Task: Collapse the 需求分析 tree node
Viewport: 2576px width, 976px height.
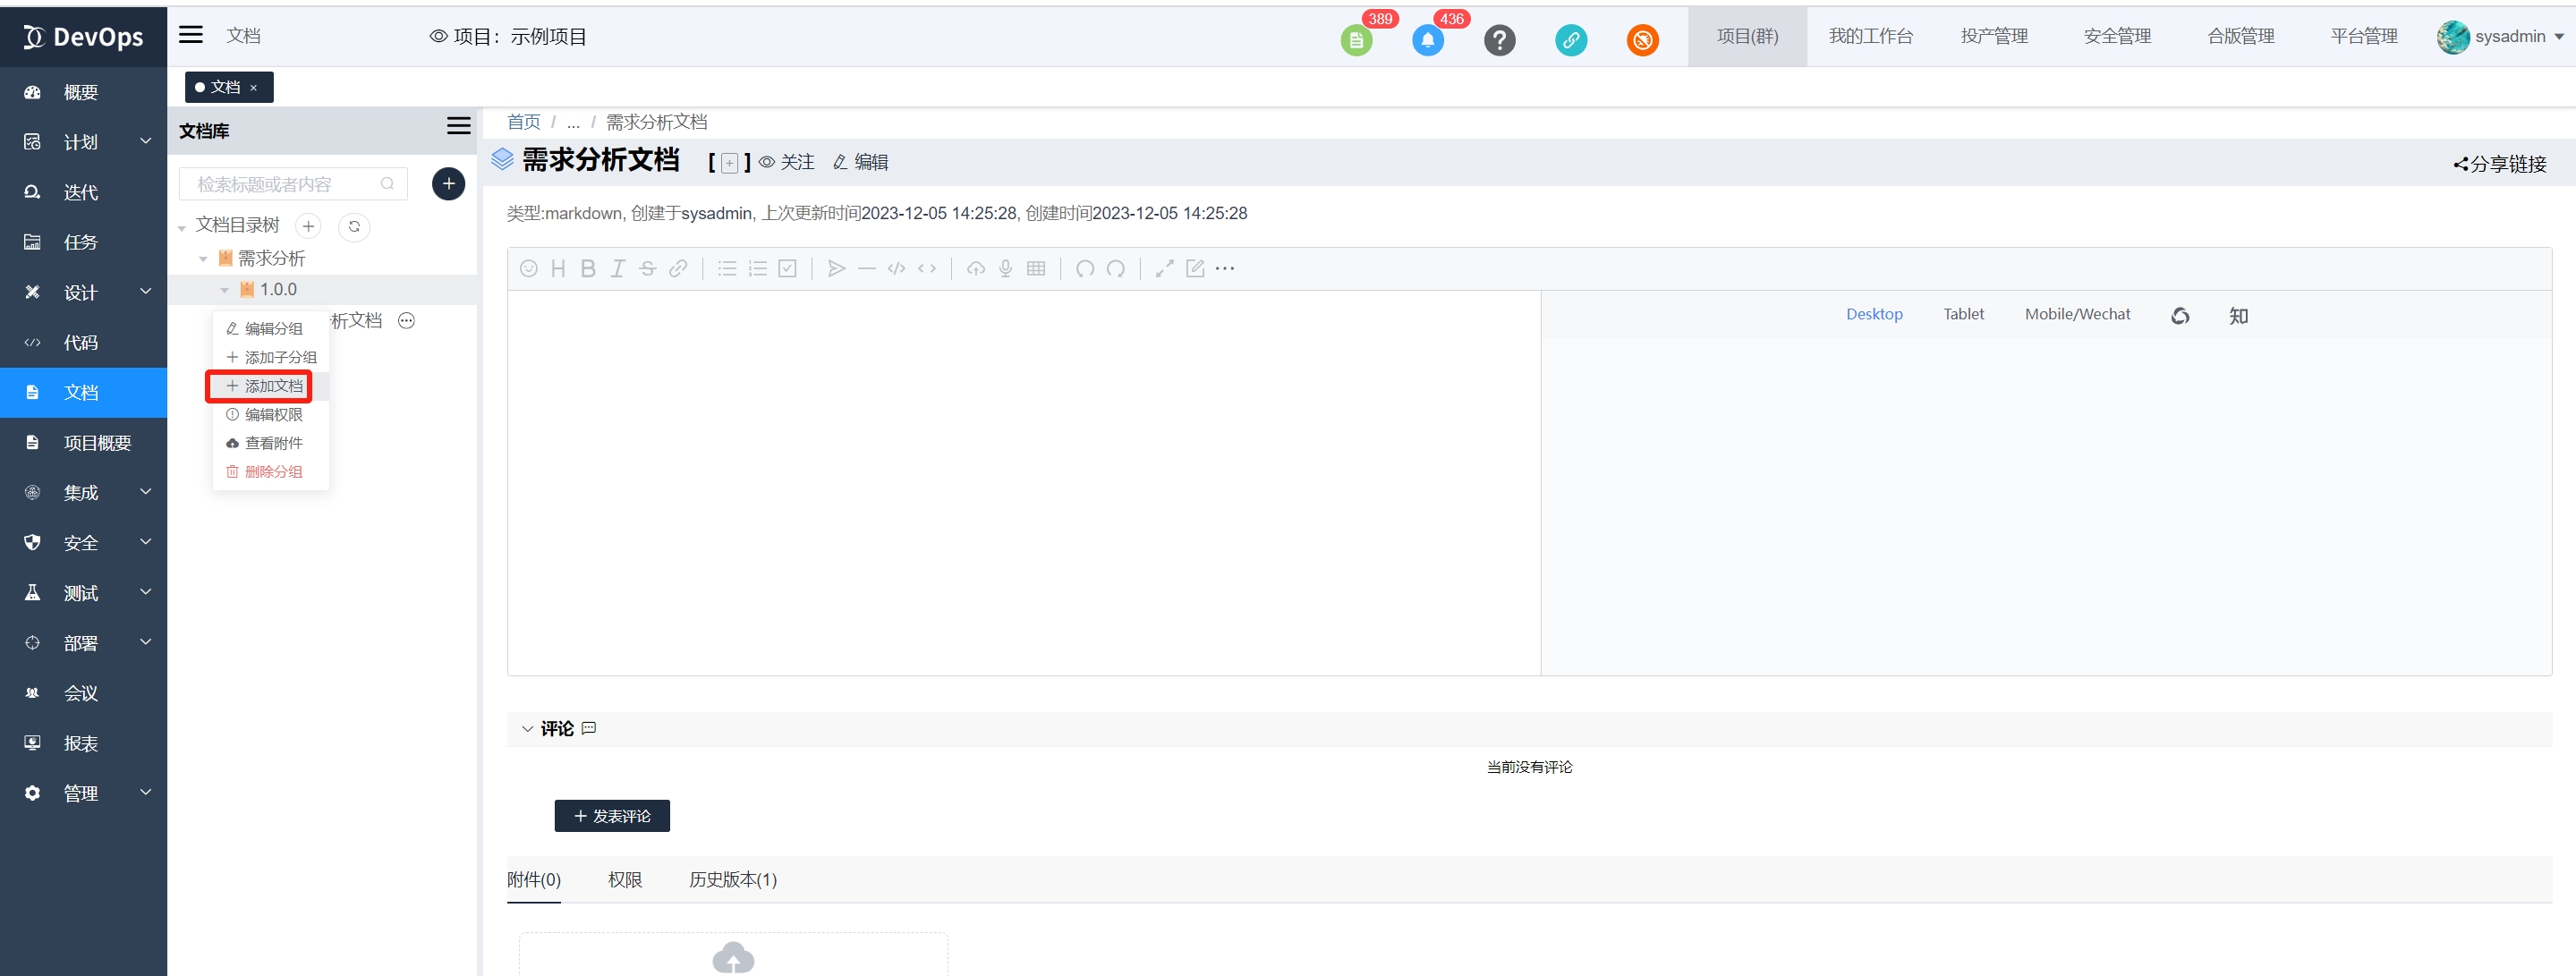Action: (x=203, y=259)
